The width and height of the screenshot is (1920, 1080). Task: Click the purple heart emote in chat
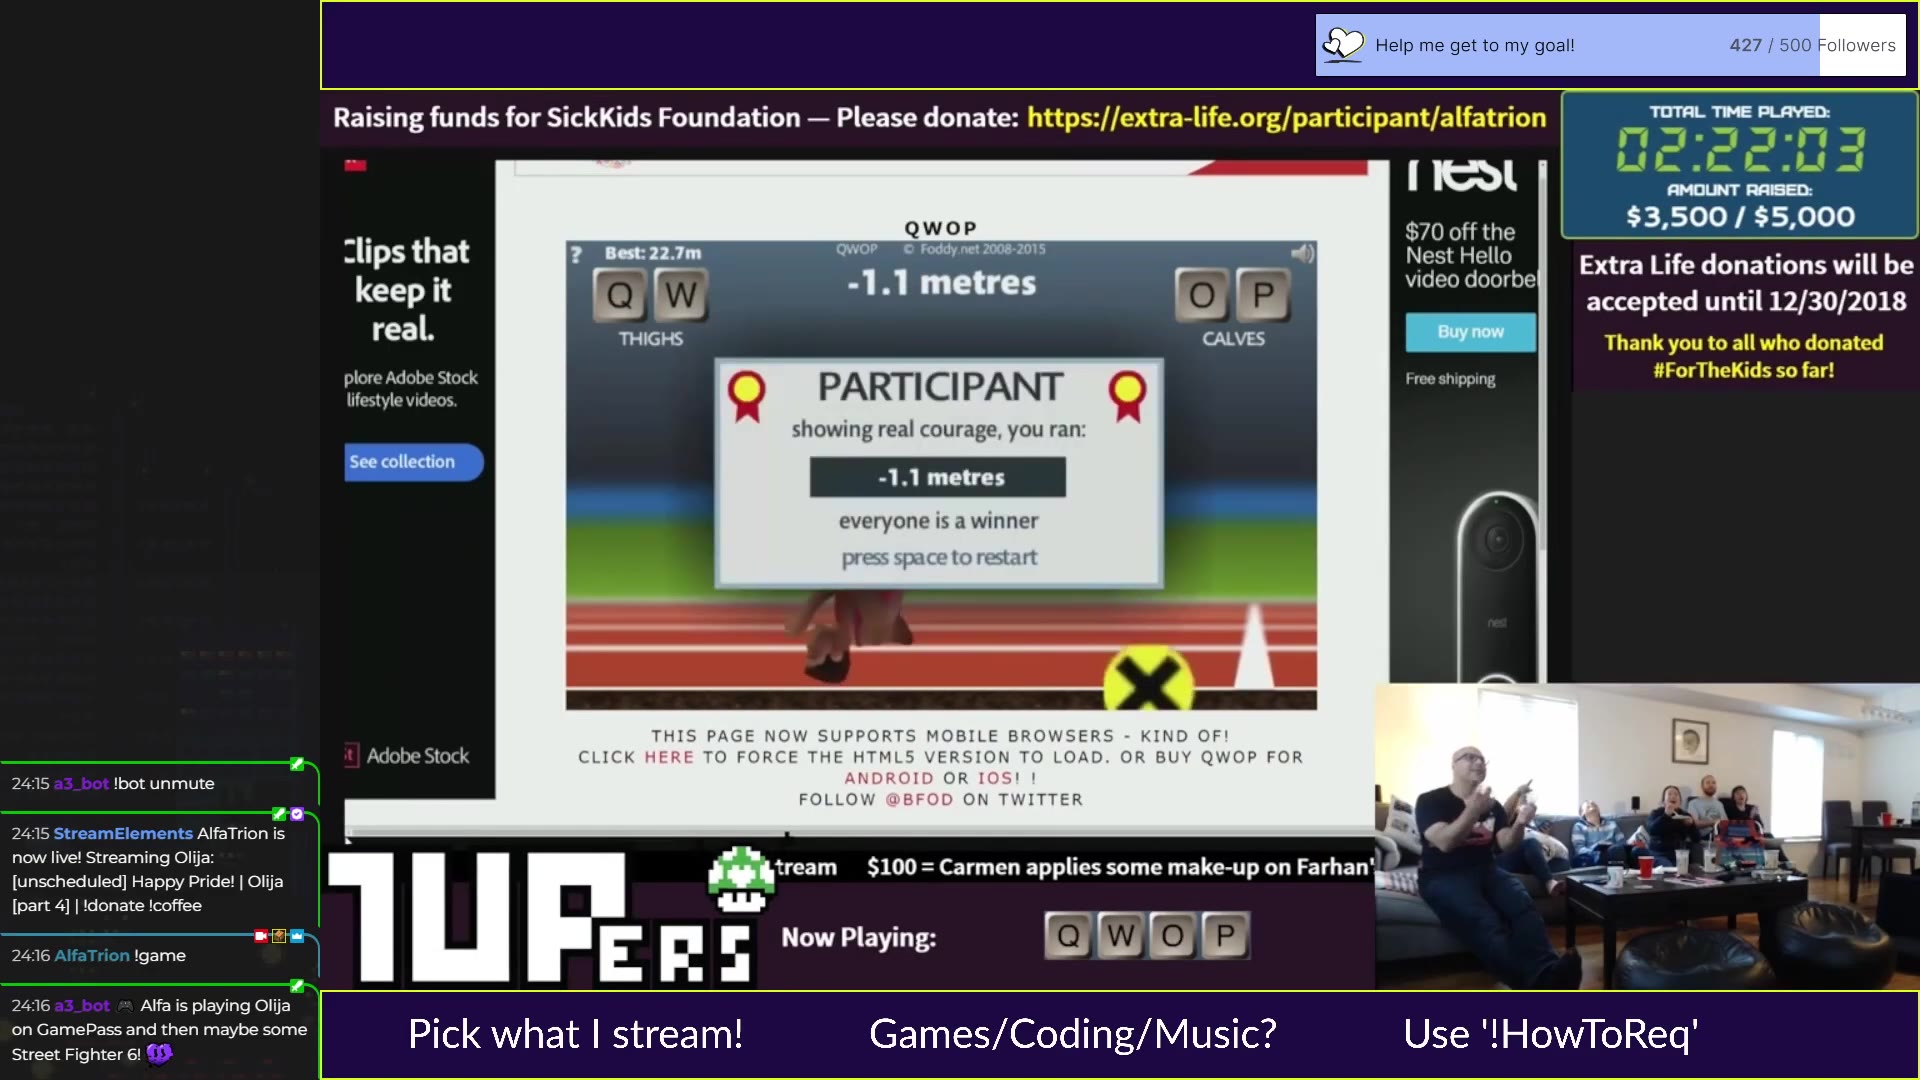point(159,1053)
